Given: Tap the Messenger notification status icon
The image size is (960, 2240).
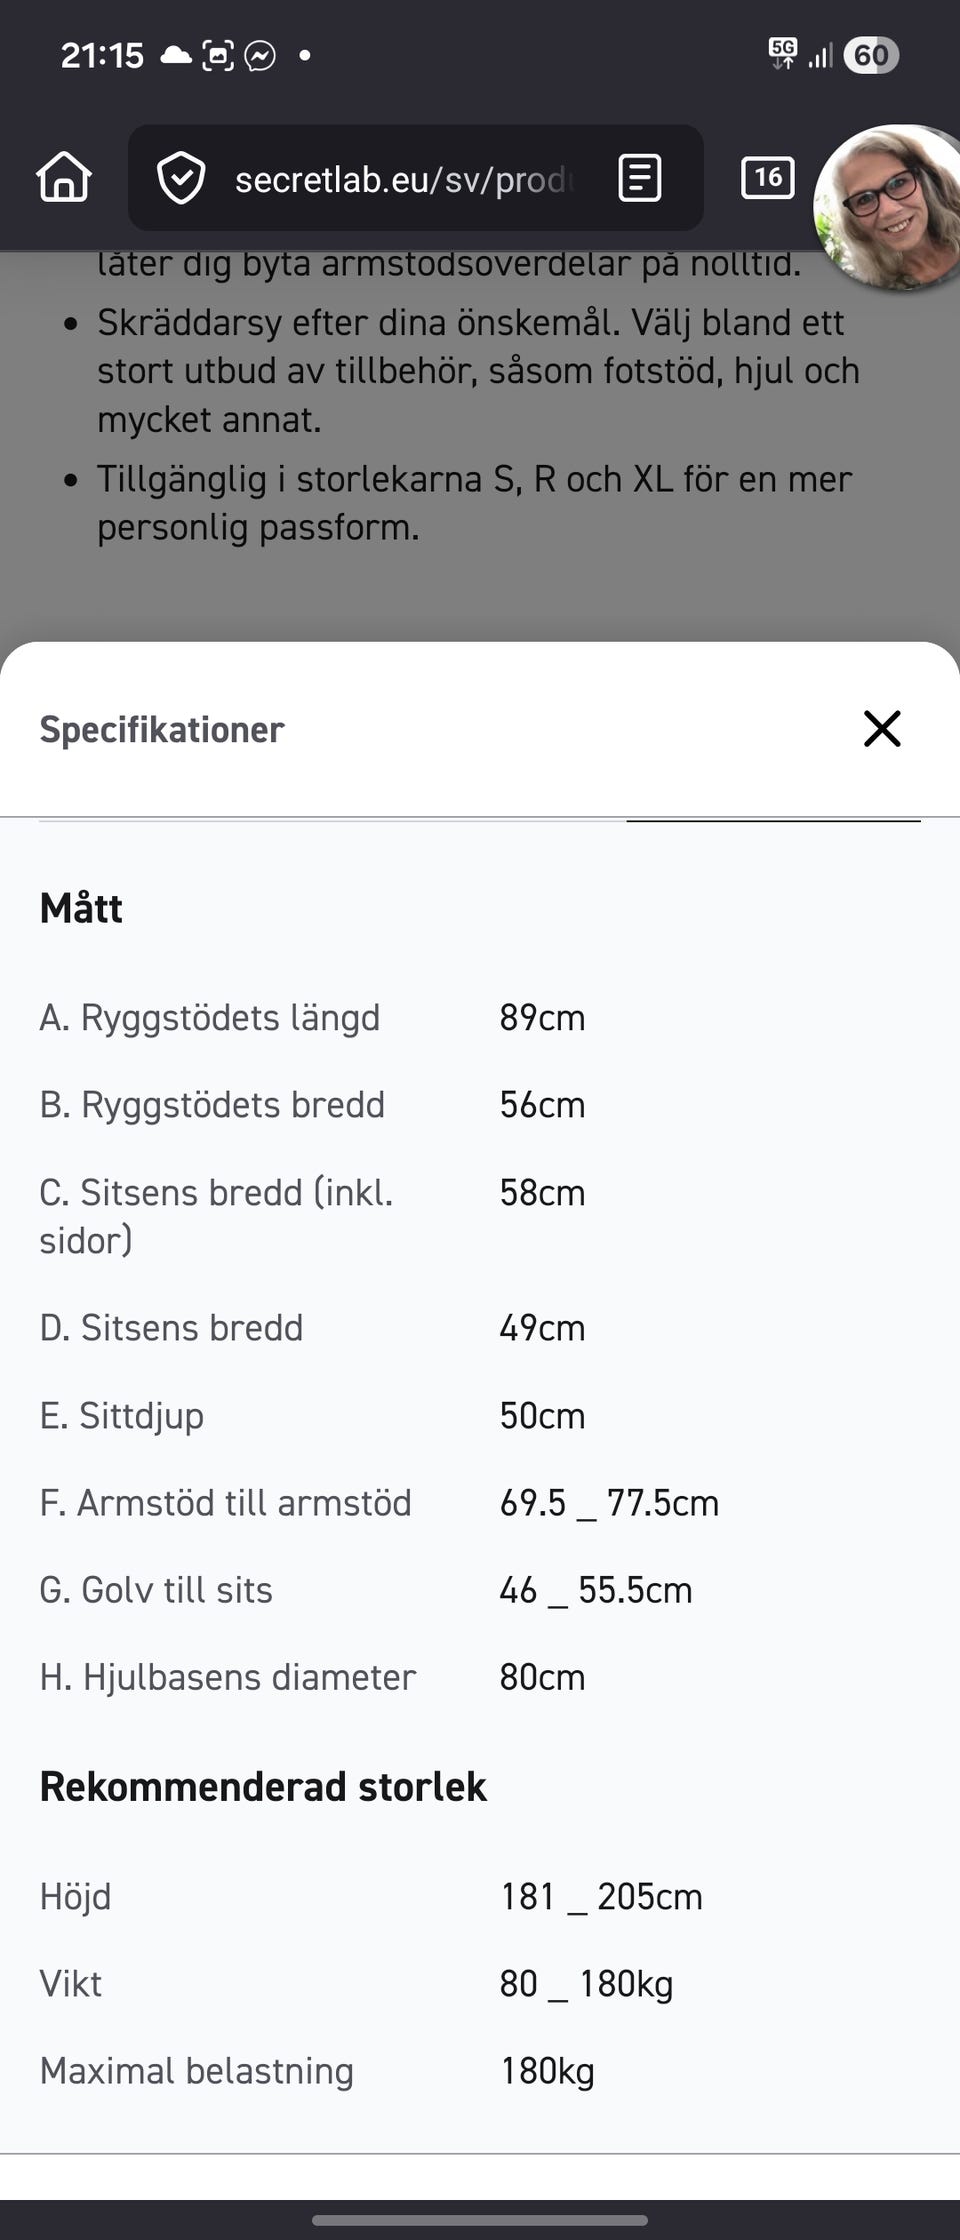Looking at the screenshot, I should [x=260, y=55].
